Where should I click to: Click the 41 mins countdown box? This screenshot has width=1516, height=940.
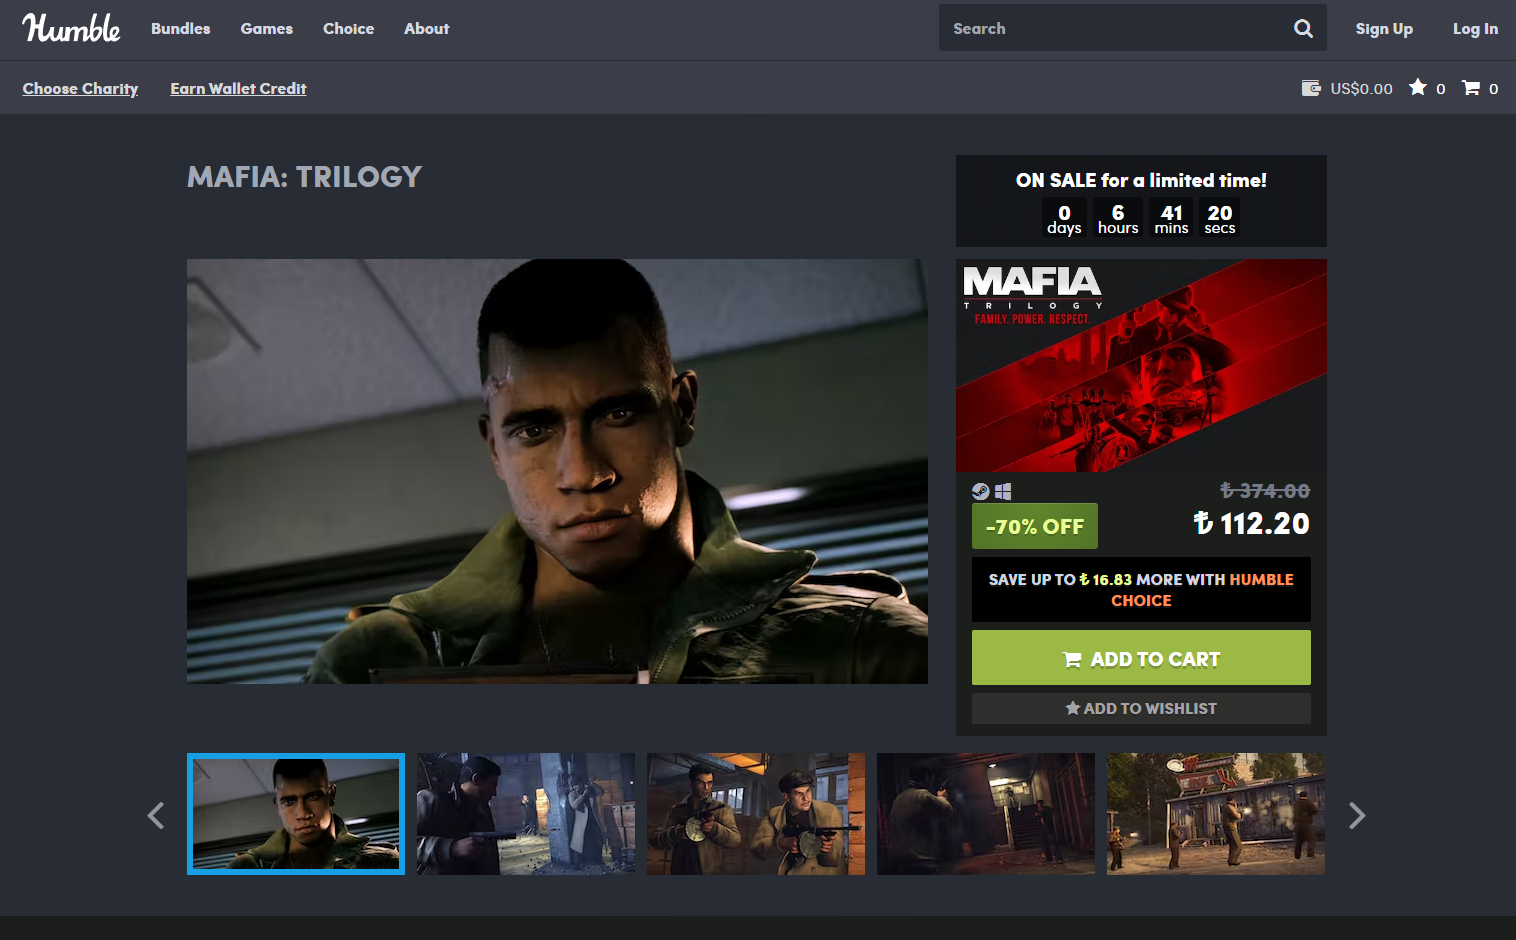click(1172, 218)
